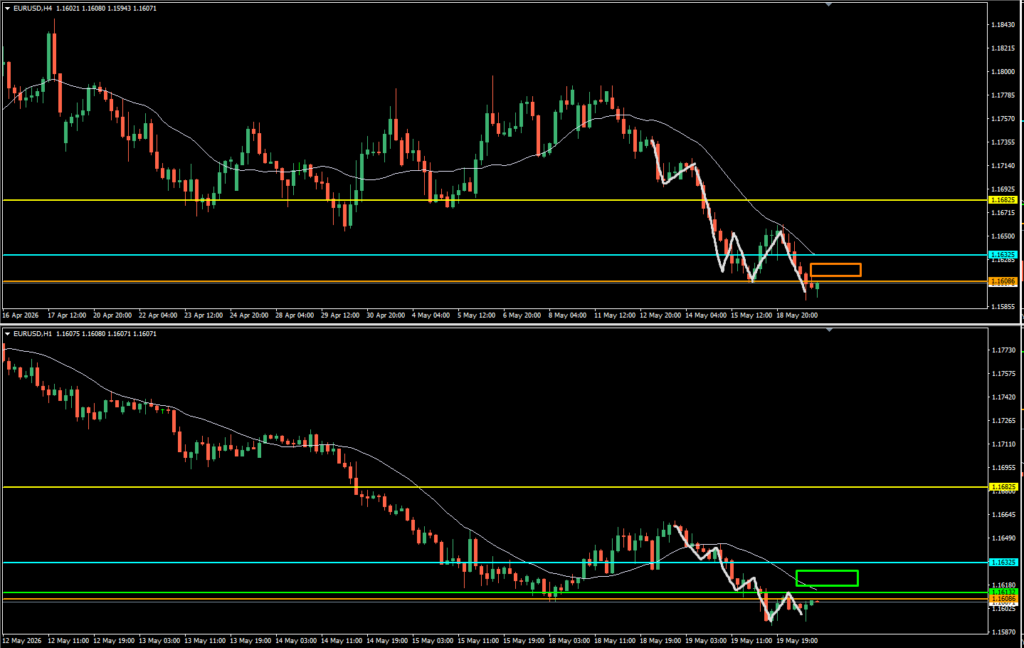Click the 22 Apr 04:00 label on H4 time axis
Screen dimensions: 1024x648
click(x=157, y=315)
